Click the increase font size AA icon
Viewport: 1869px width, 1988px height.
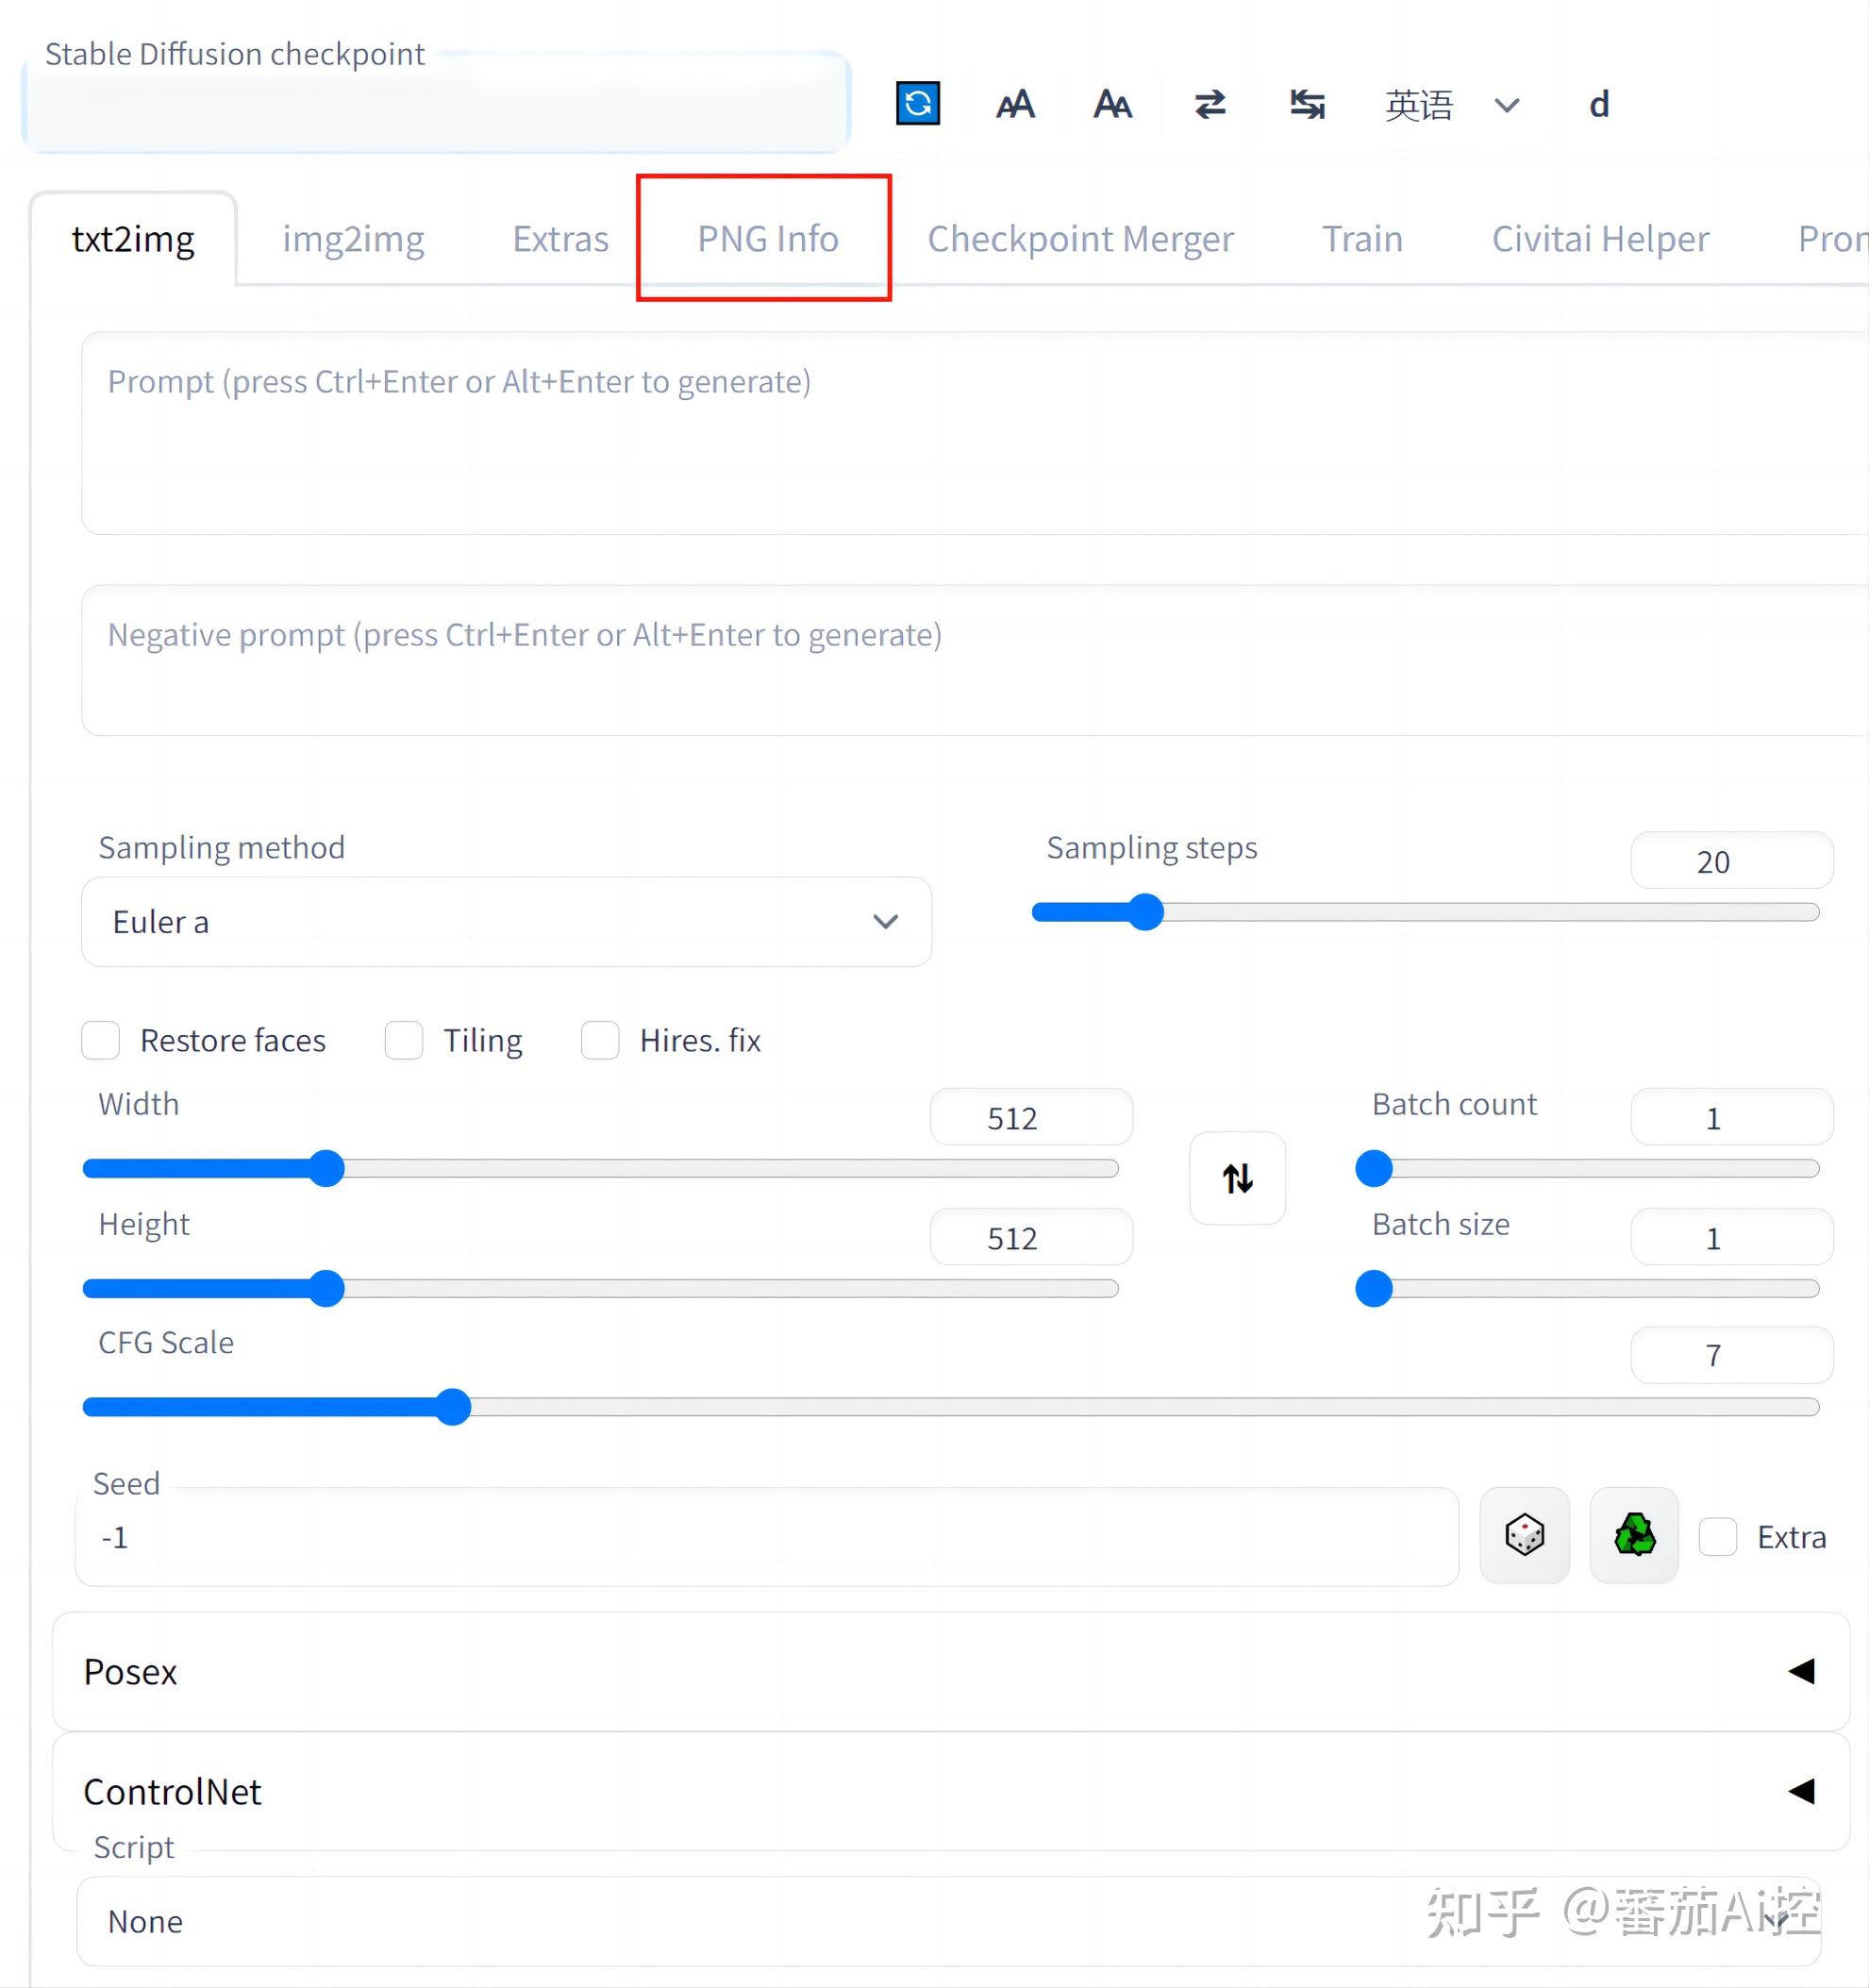coord(1014,104)
